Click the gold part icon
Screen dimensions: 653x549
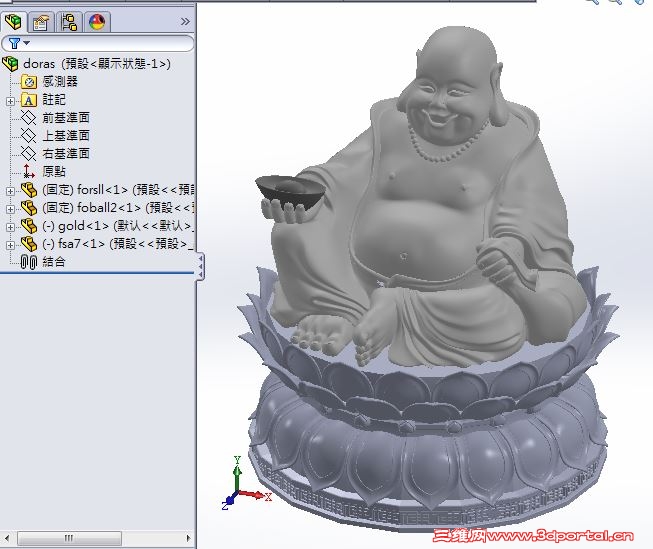click(x=29, y=226)
